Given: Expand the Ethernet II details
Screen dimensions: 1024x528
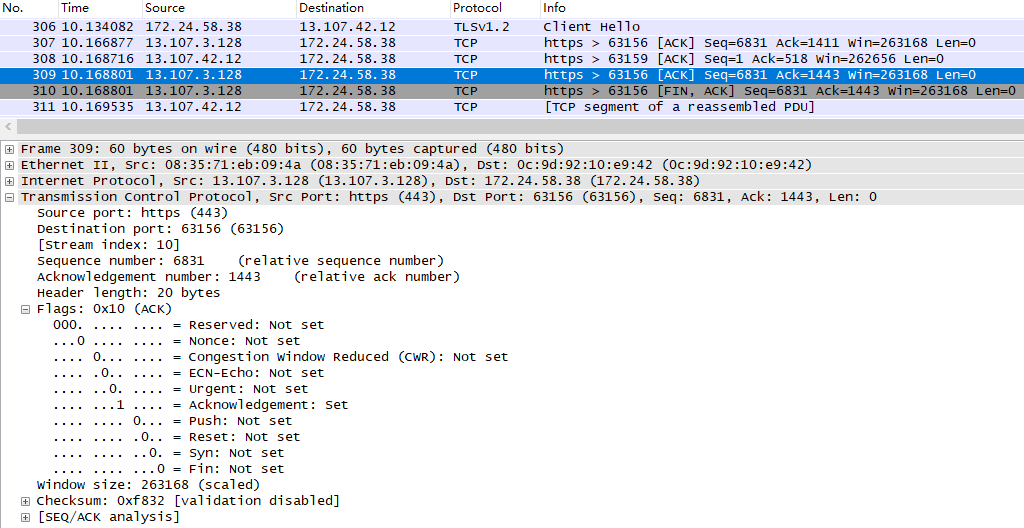Looking at the screenshot, I should (x=10, y=165).
